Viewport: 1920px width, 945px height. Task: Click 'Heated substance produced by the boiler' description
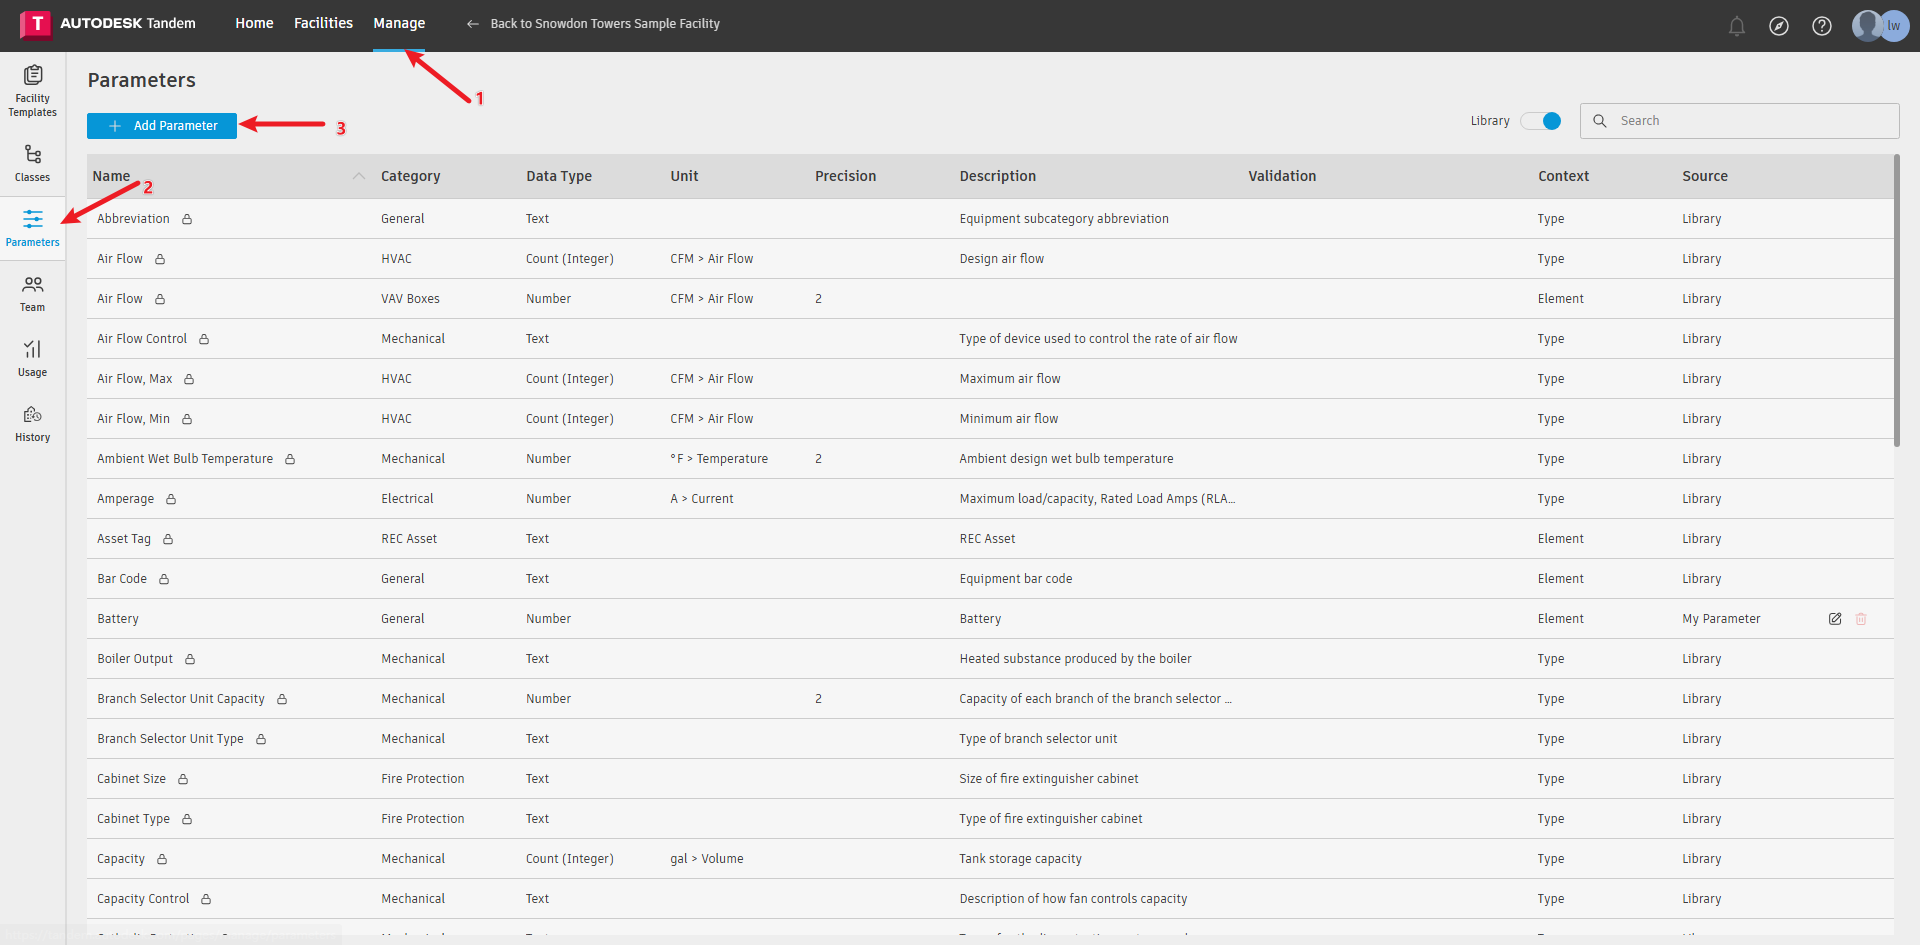point(1076,659)
